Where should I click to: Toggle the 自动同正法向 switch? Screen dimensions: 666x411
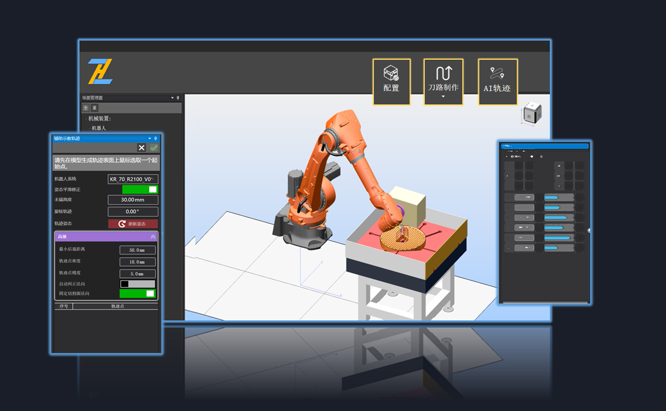click(x=133, y=283)
